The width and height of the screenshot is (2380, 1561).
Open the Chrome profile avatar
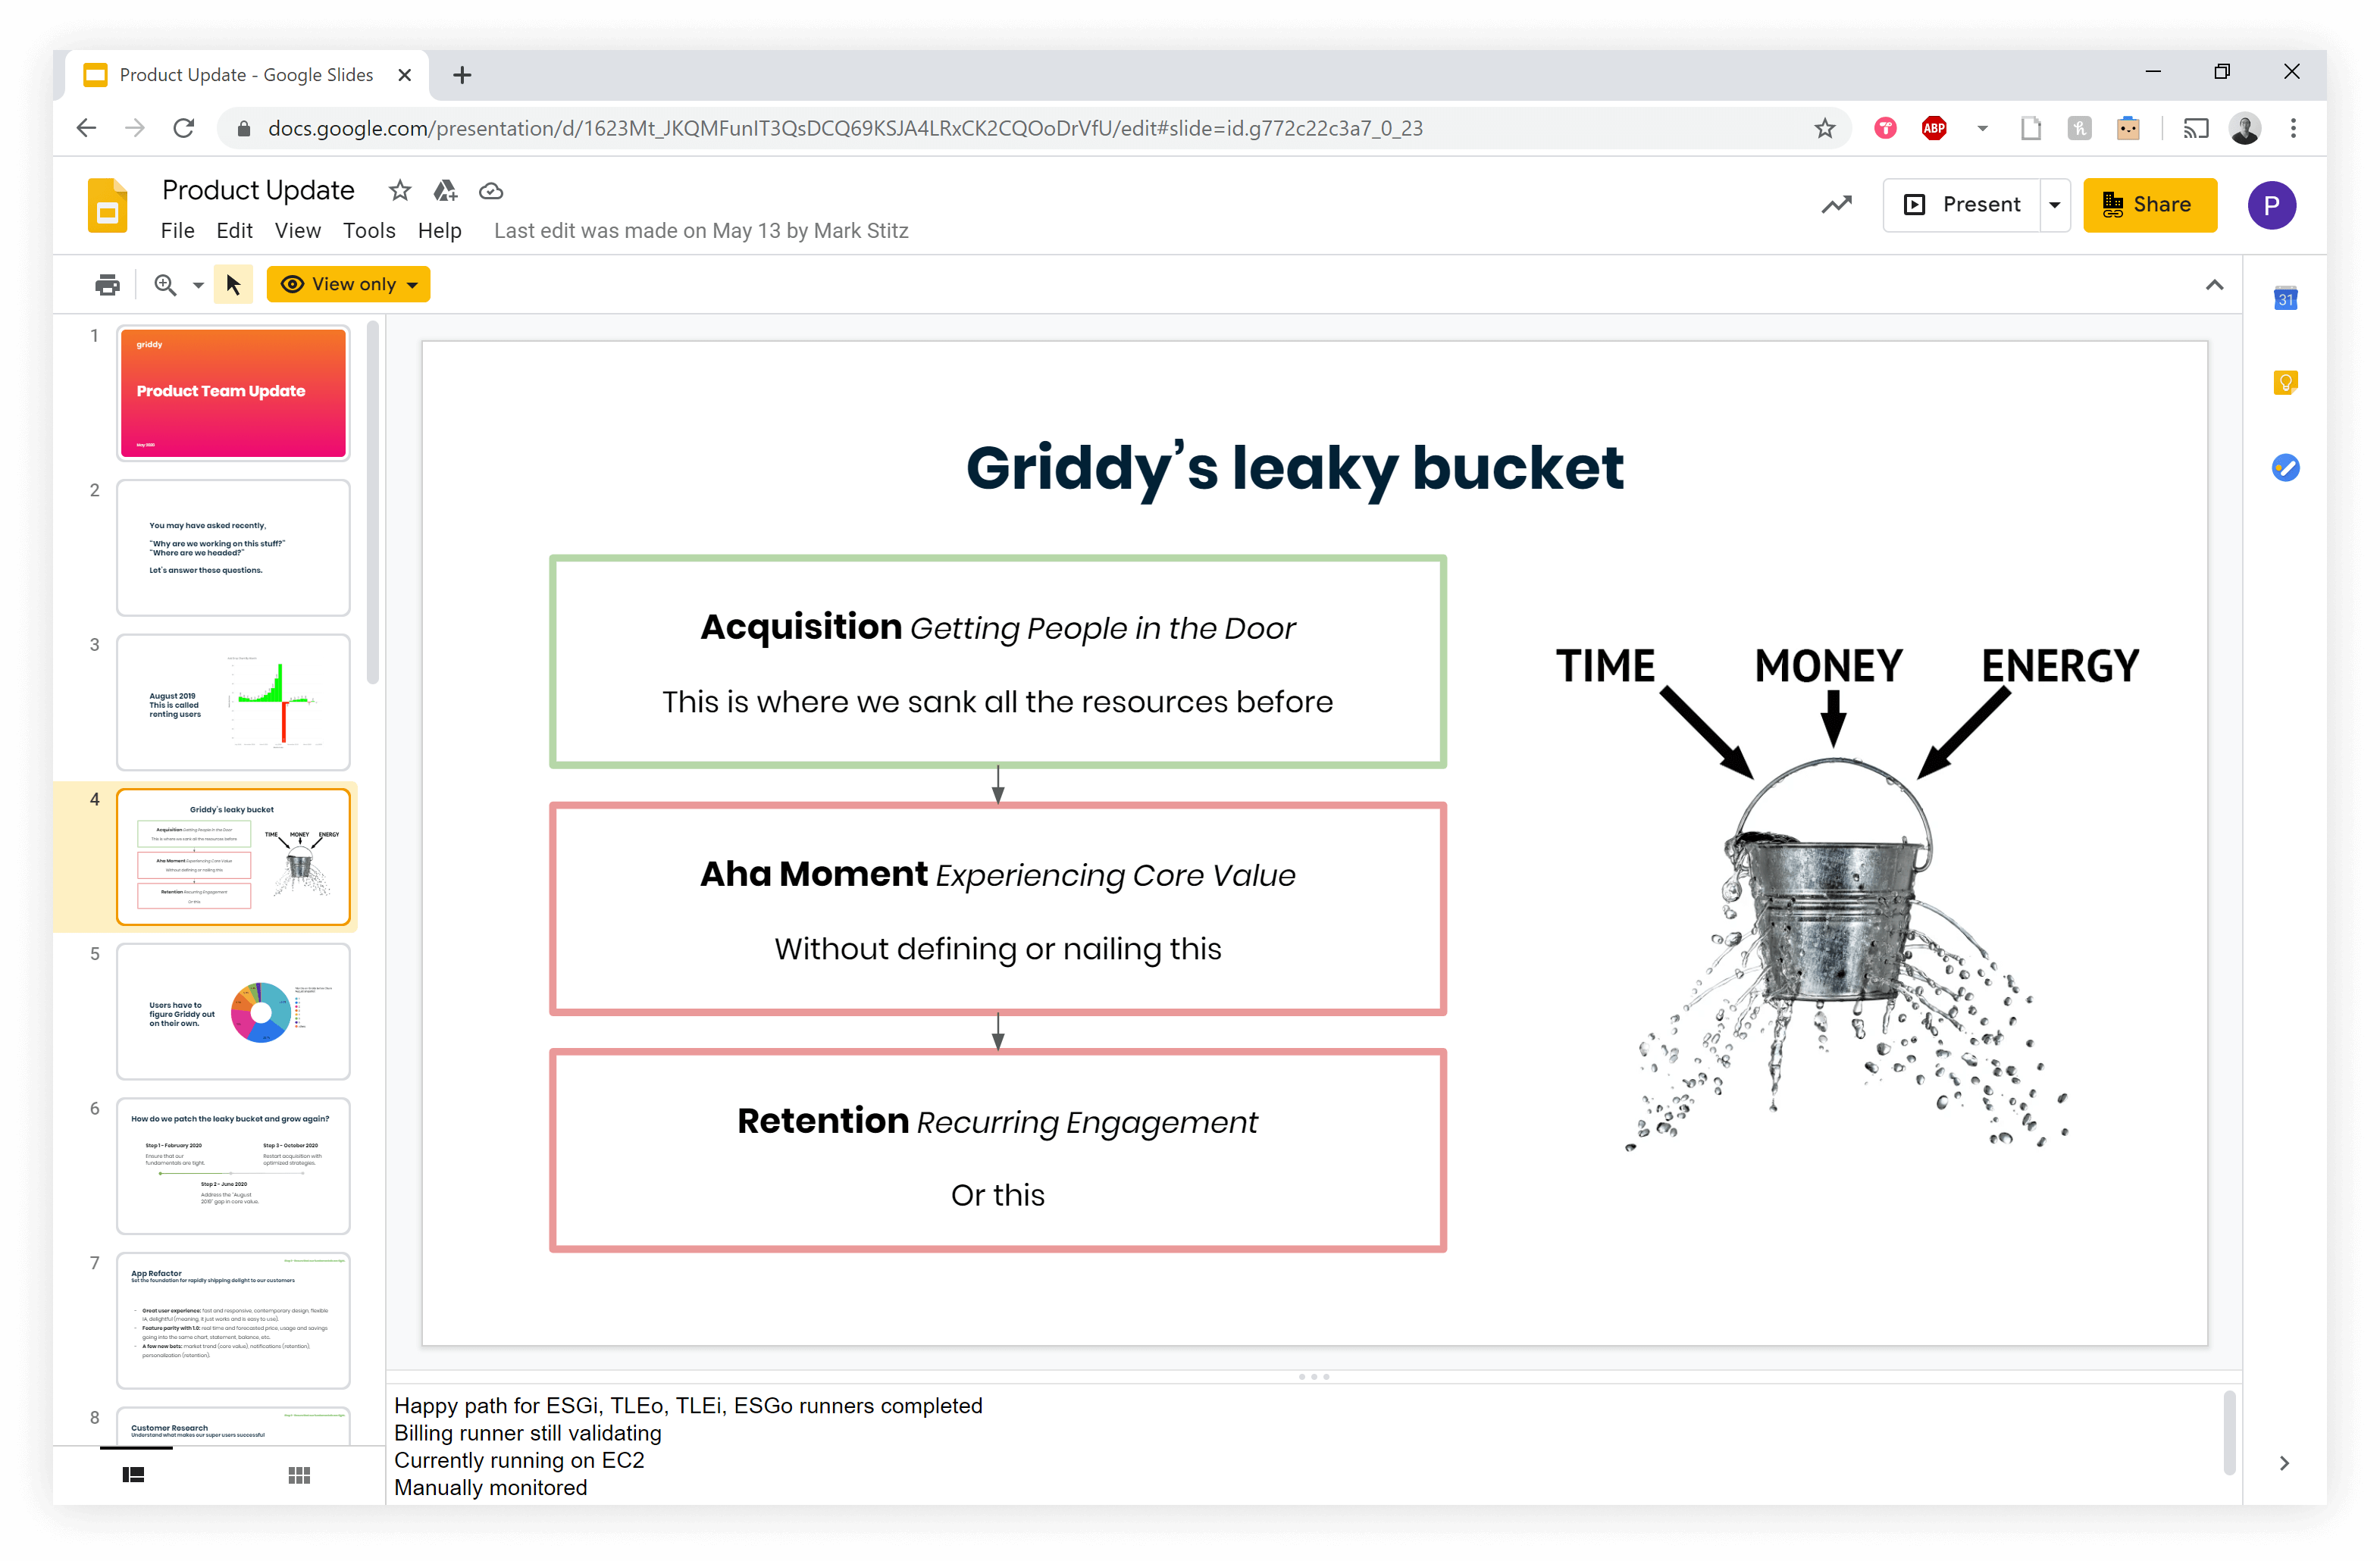[2245, 128]
